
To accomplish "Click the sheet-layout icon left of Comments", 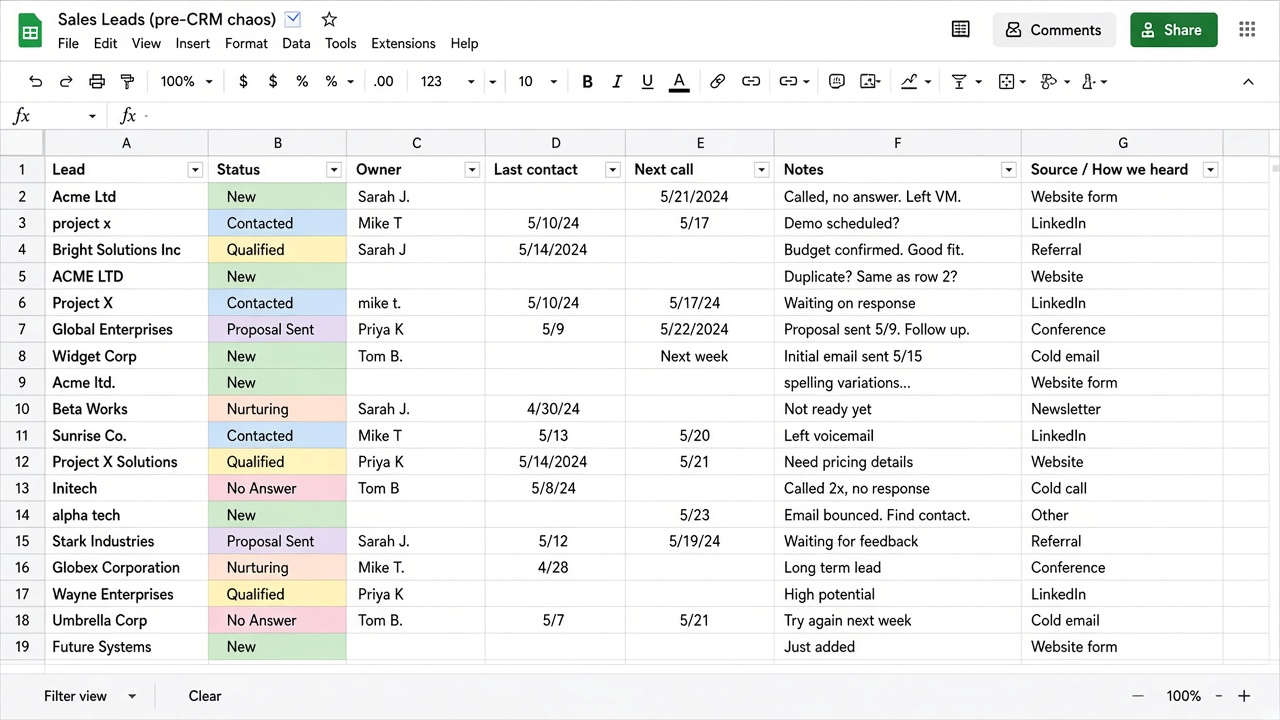I will [x=961, y=30].
